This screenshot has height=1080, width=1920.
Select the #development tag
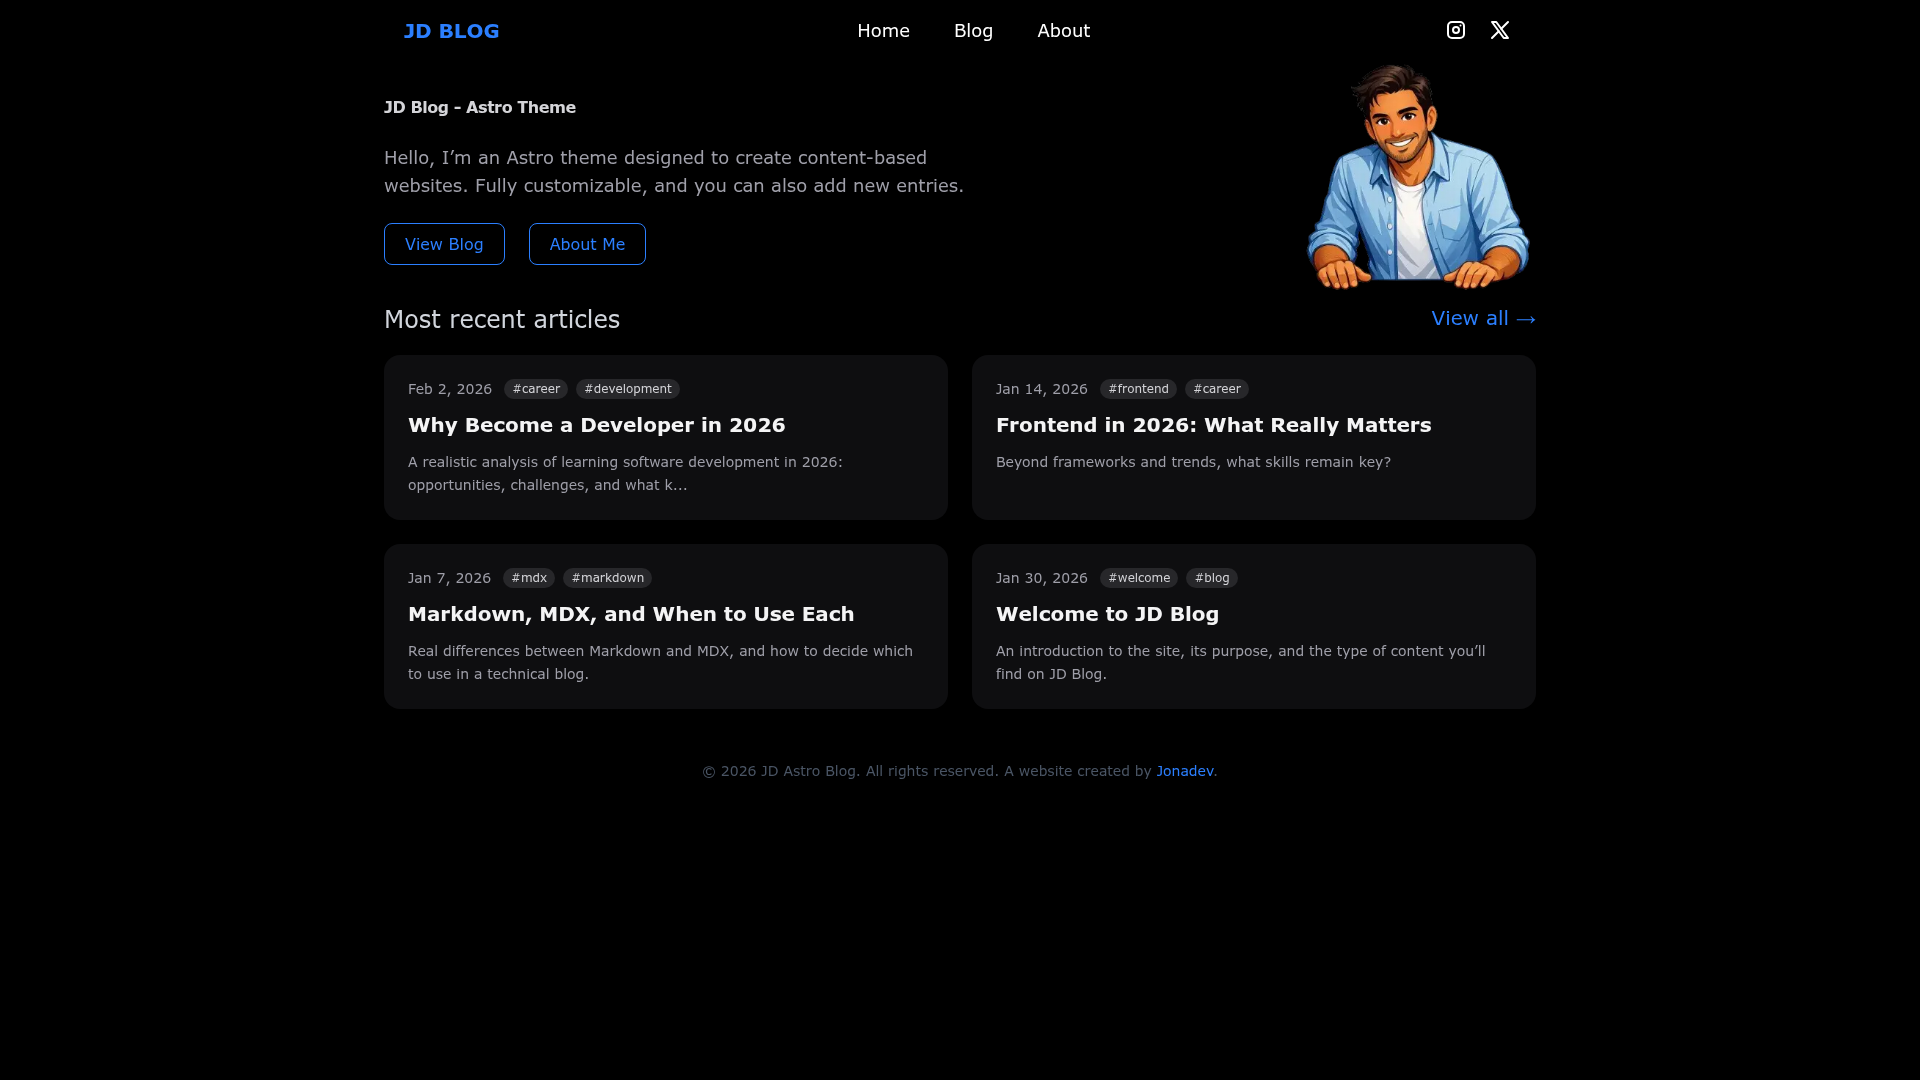(x=628, y=389)
